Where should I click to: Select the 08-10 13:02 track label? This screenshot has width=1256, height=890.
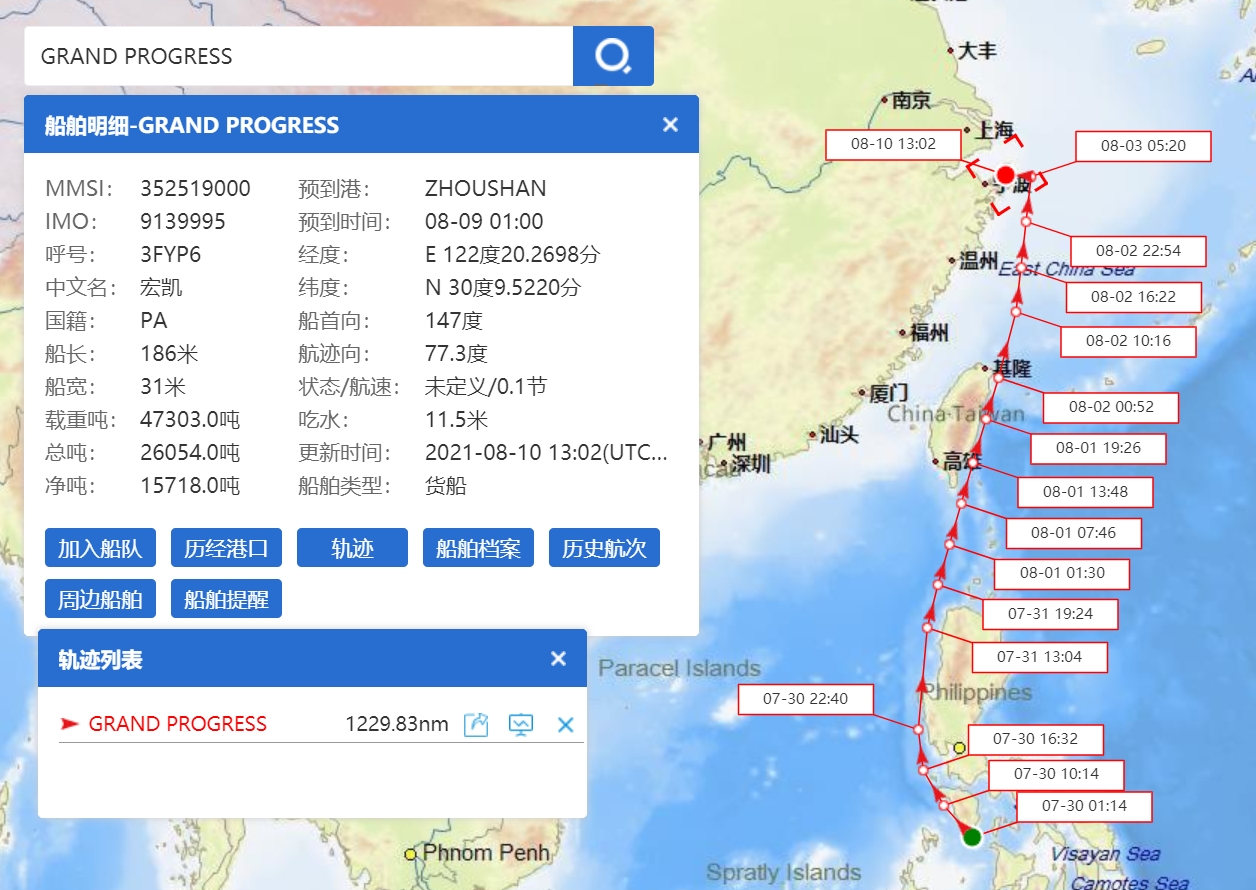(x=893, y=144)
